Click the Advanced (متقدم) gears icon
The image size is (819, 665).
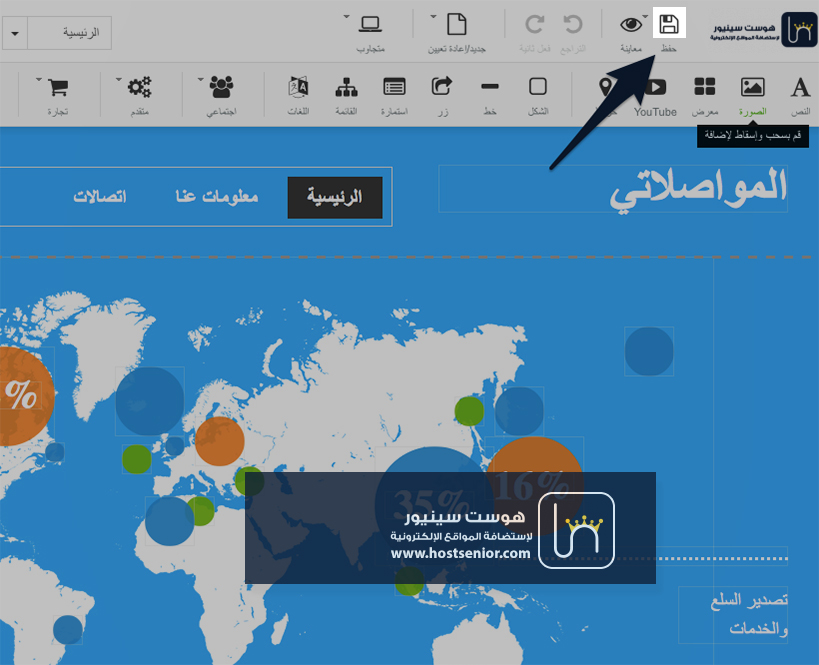[x=139, y=87]
